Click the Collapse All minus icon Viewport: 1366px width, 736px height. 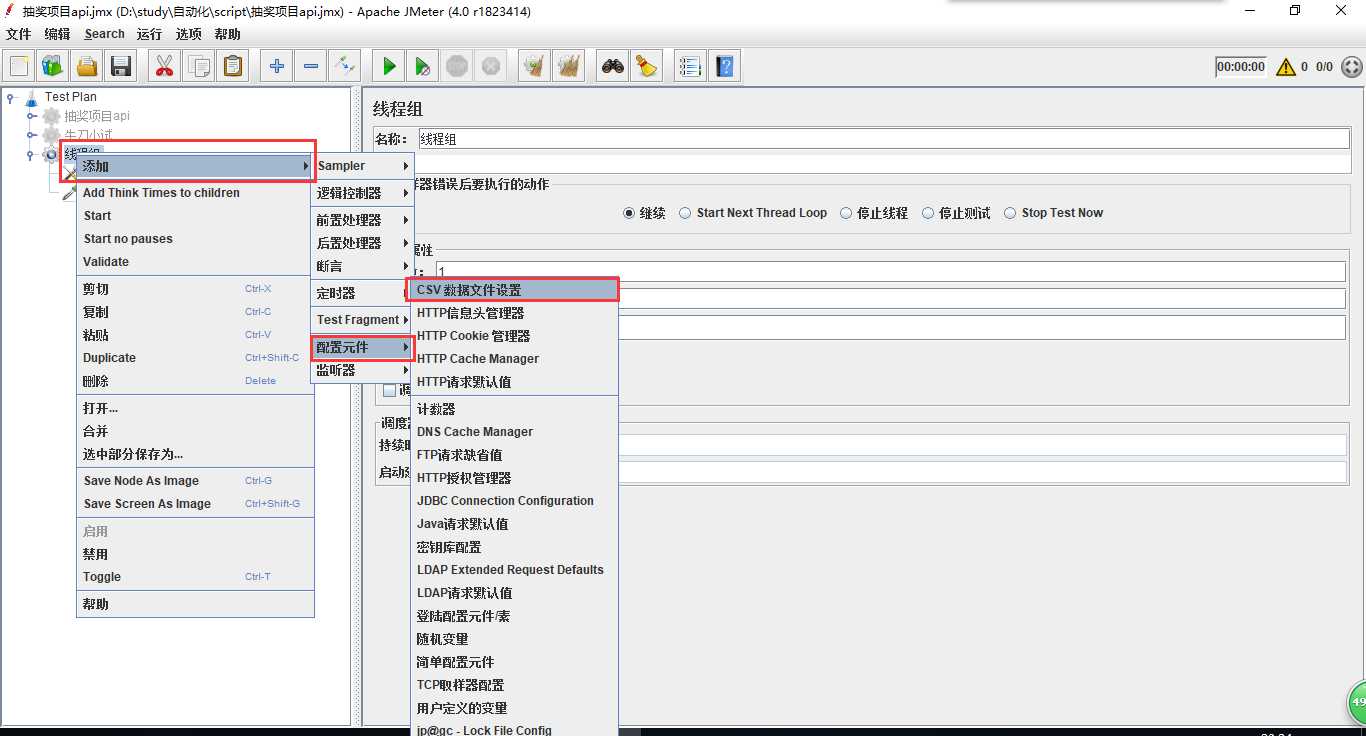coord(311,67)
